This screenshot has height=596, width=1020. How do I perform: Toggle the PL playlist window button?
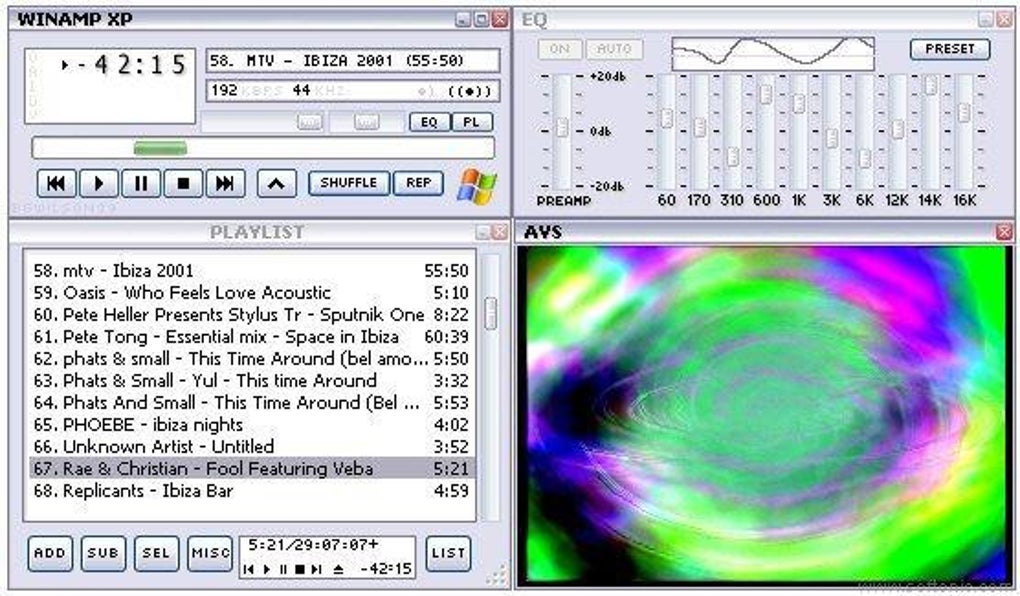[472, 122]
